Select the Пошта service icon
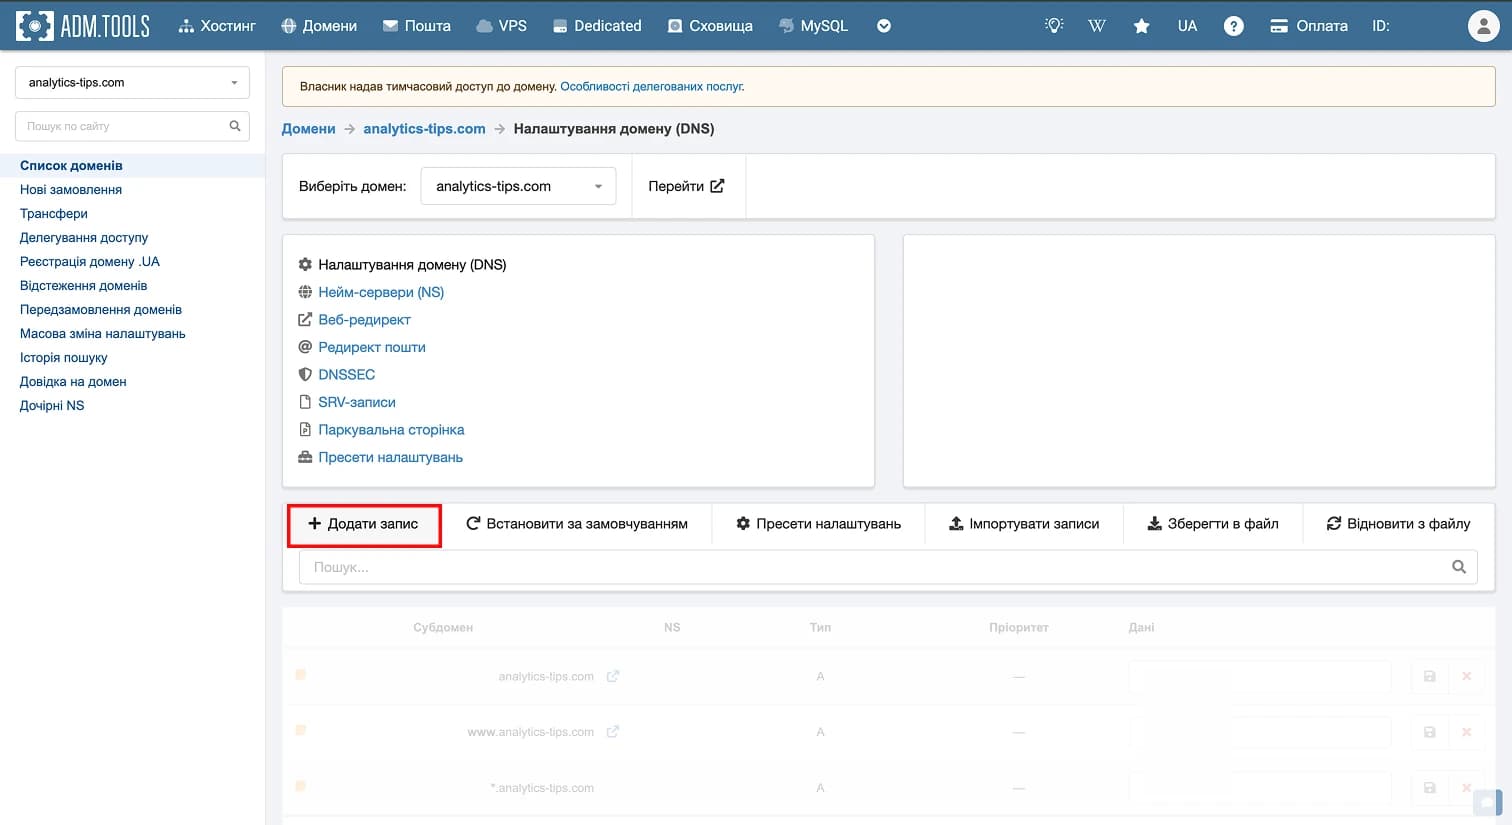The height and width of the screenshot is (825, 1512). [392, 26]
